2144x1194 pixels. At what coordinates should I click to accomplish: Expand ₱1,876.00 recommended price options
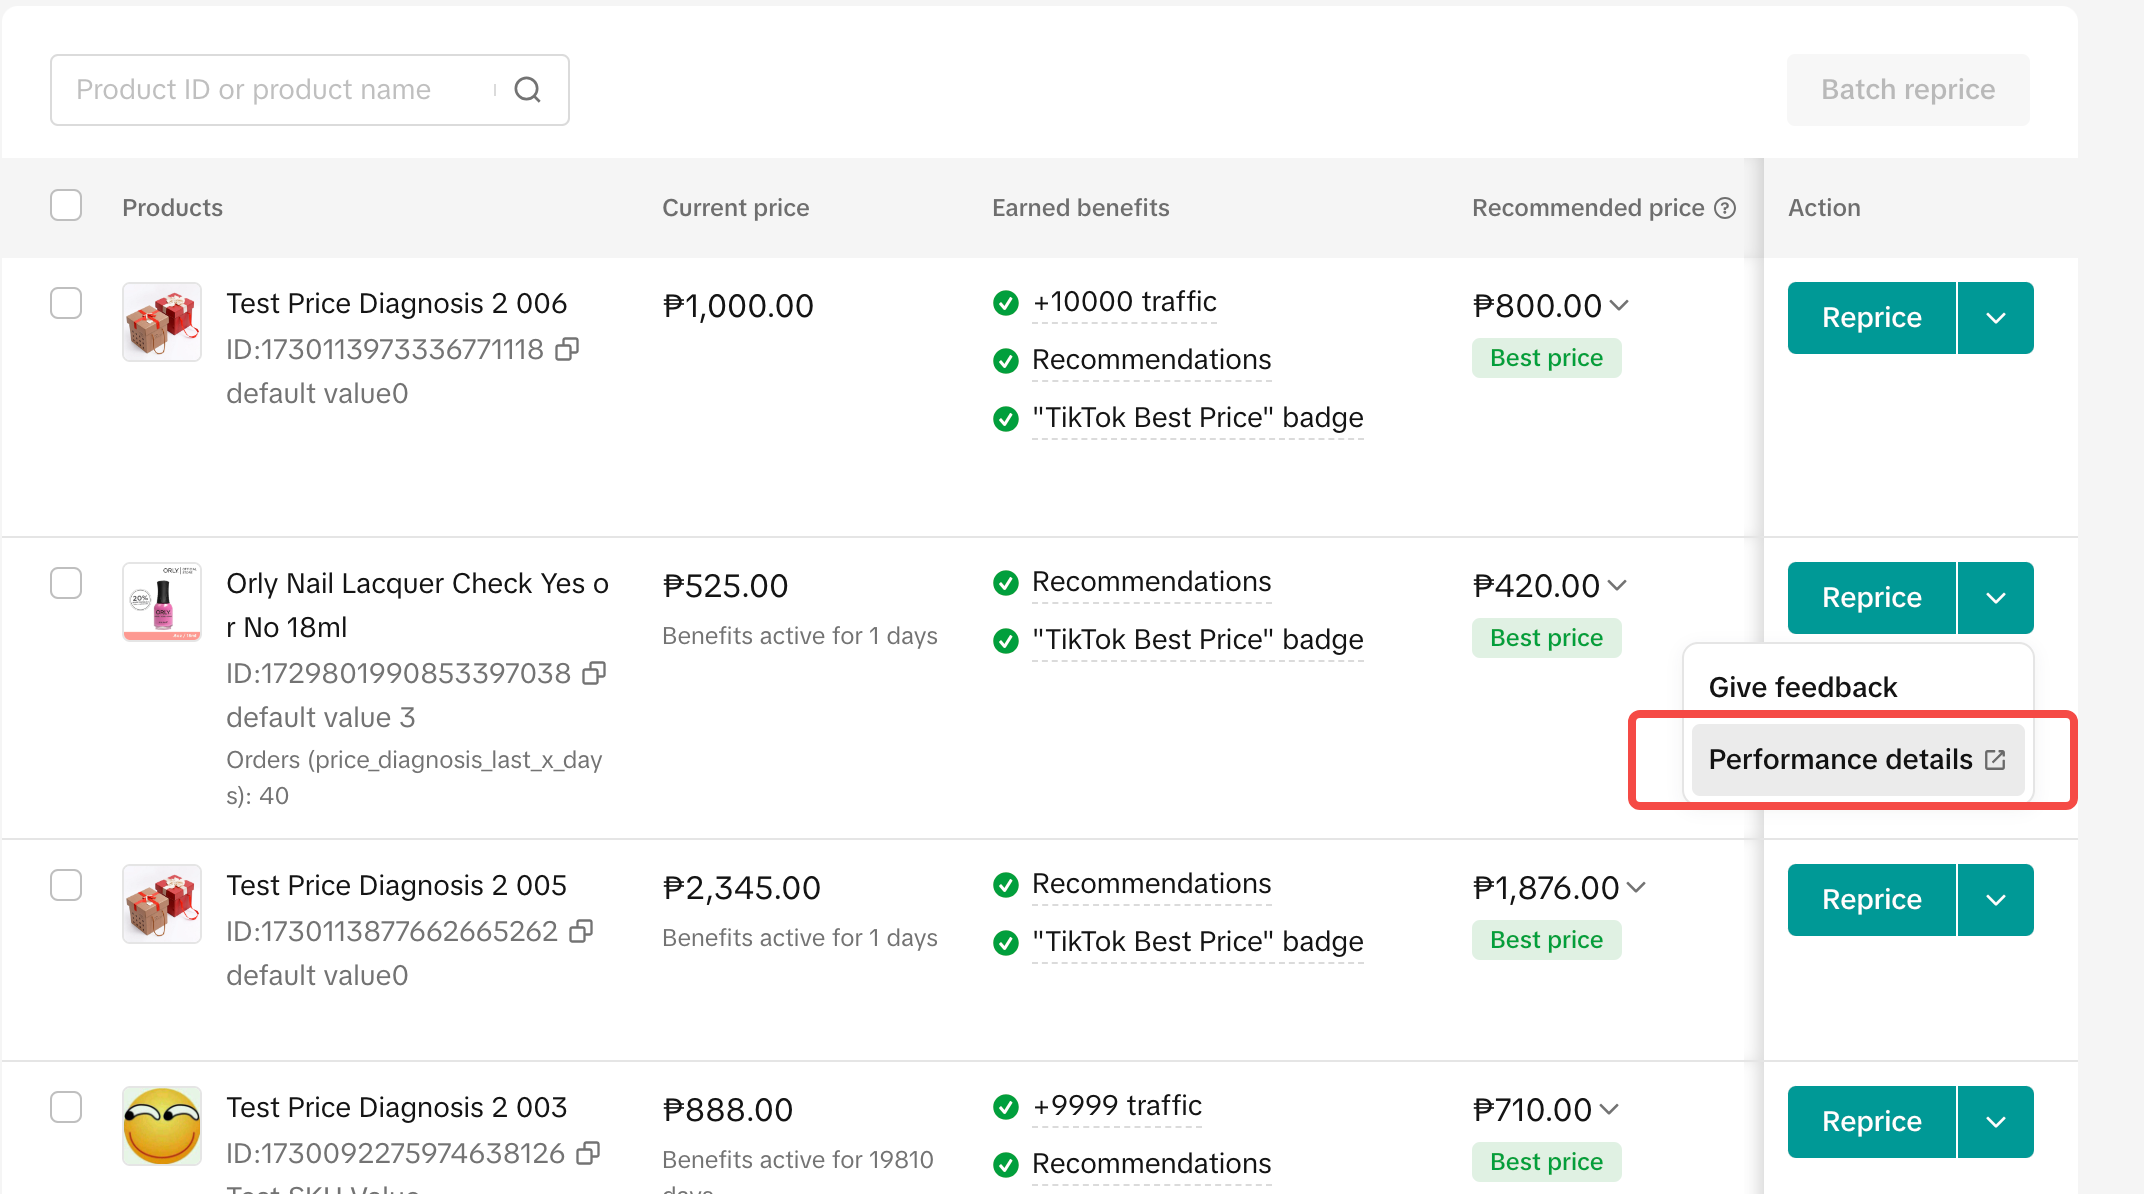1636,888
